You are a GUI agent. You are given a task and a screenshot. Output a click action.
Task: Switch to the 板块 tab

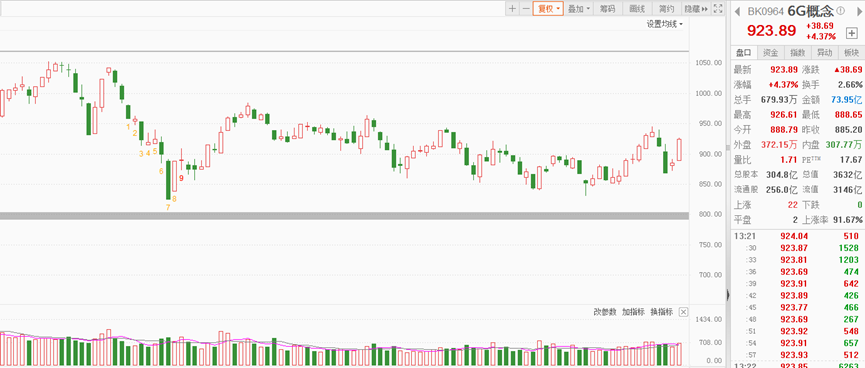coord(851,53)
